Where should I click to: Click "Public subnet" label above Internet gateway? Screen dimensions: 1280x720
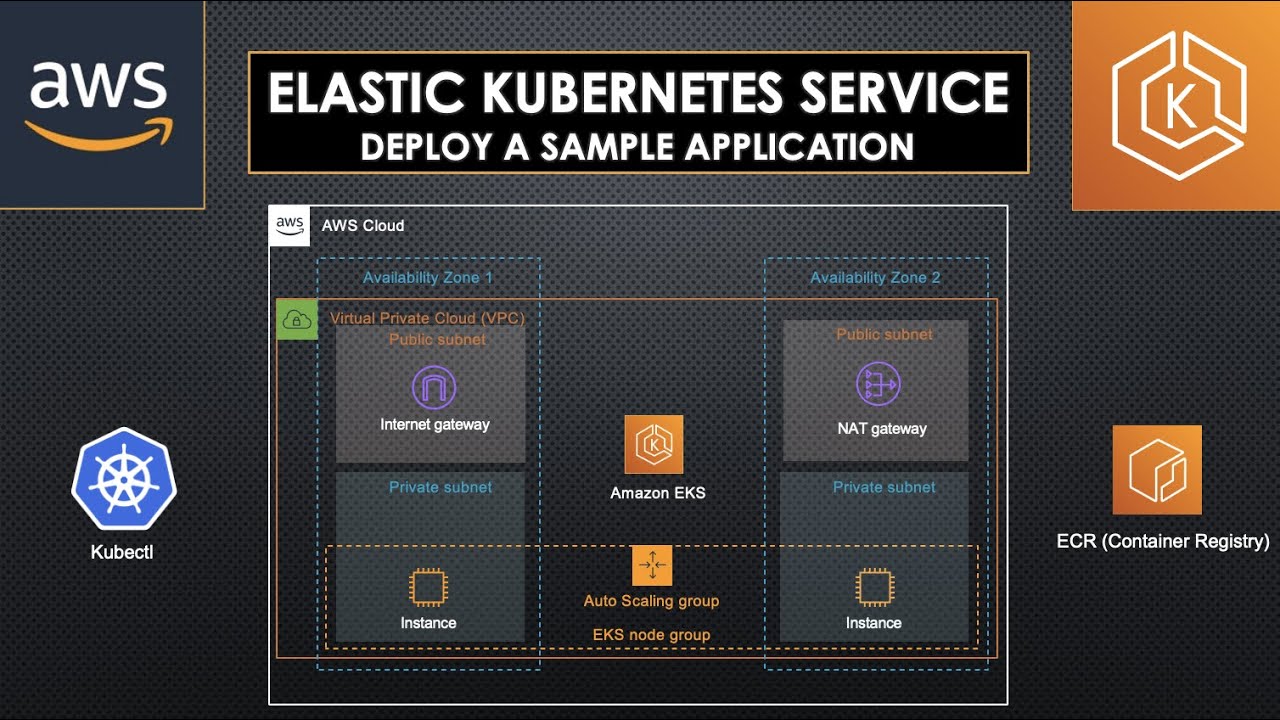[x=437, y=340]
